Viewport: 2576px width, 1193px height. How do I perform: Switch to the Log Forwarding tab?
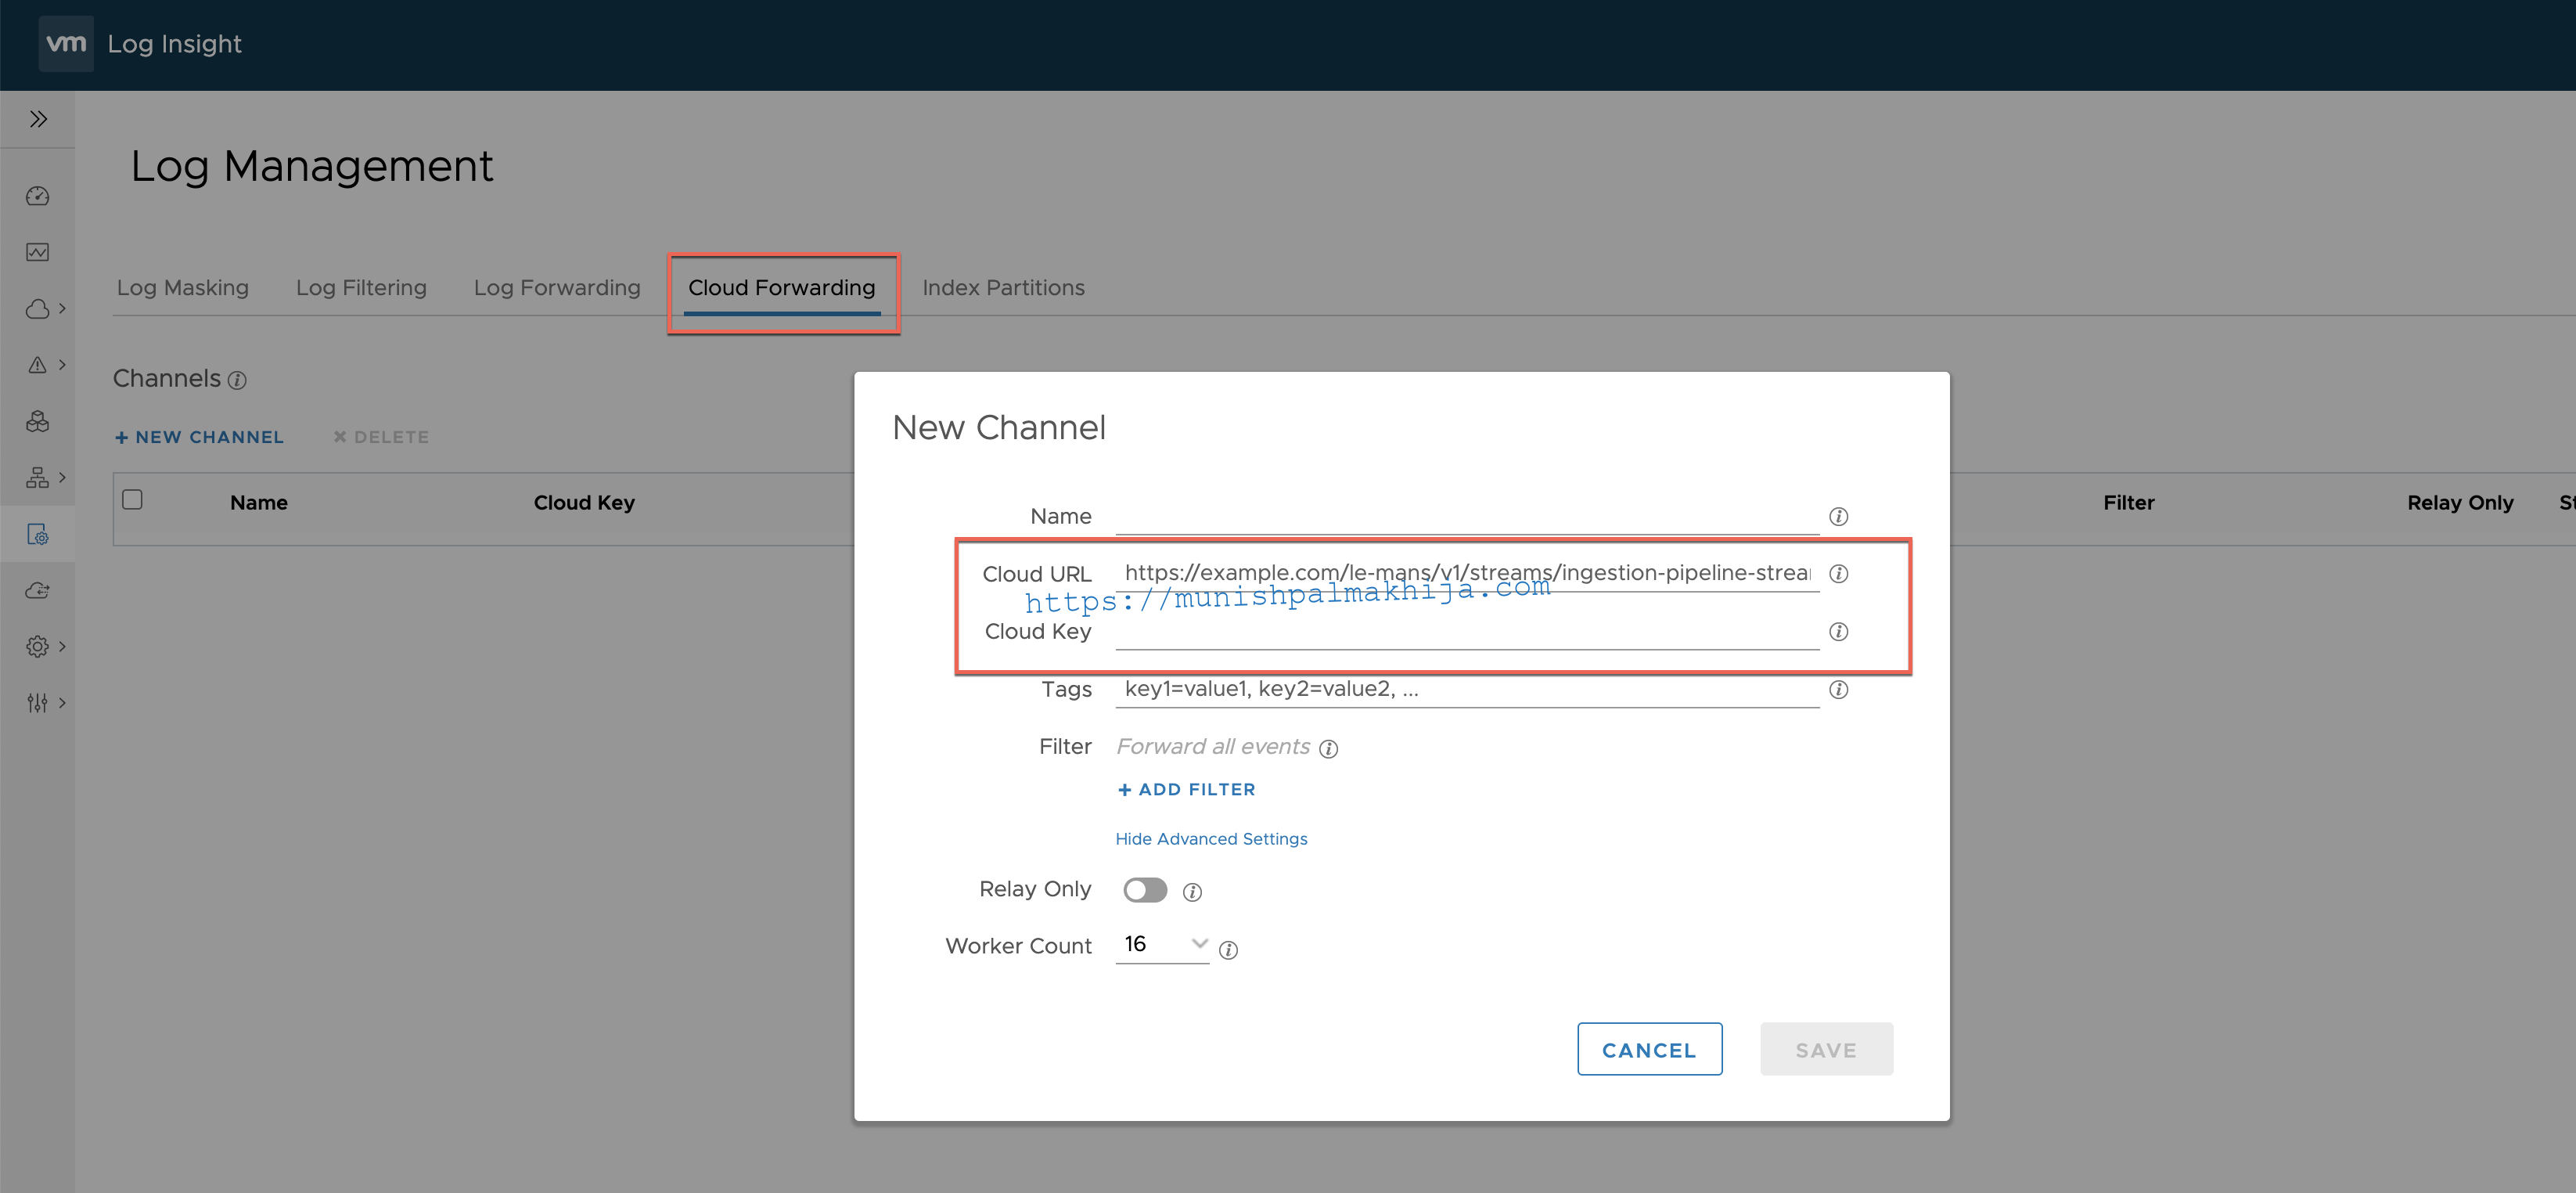[557, 288]
